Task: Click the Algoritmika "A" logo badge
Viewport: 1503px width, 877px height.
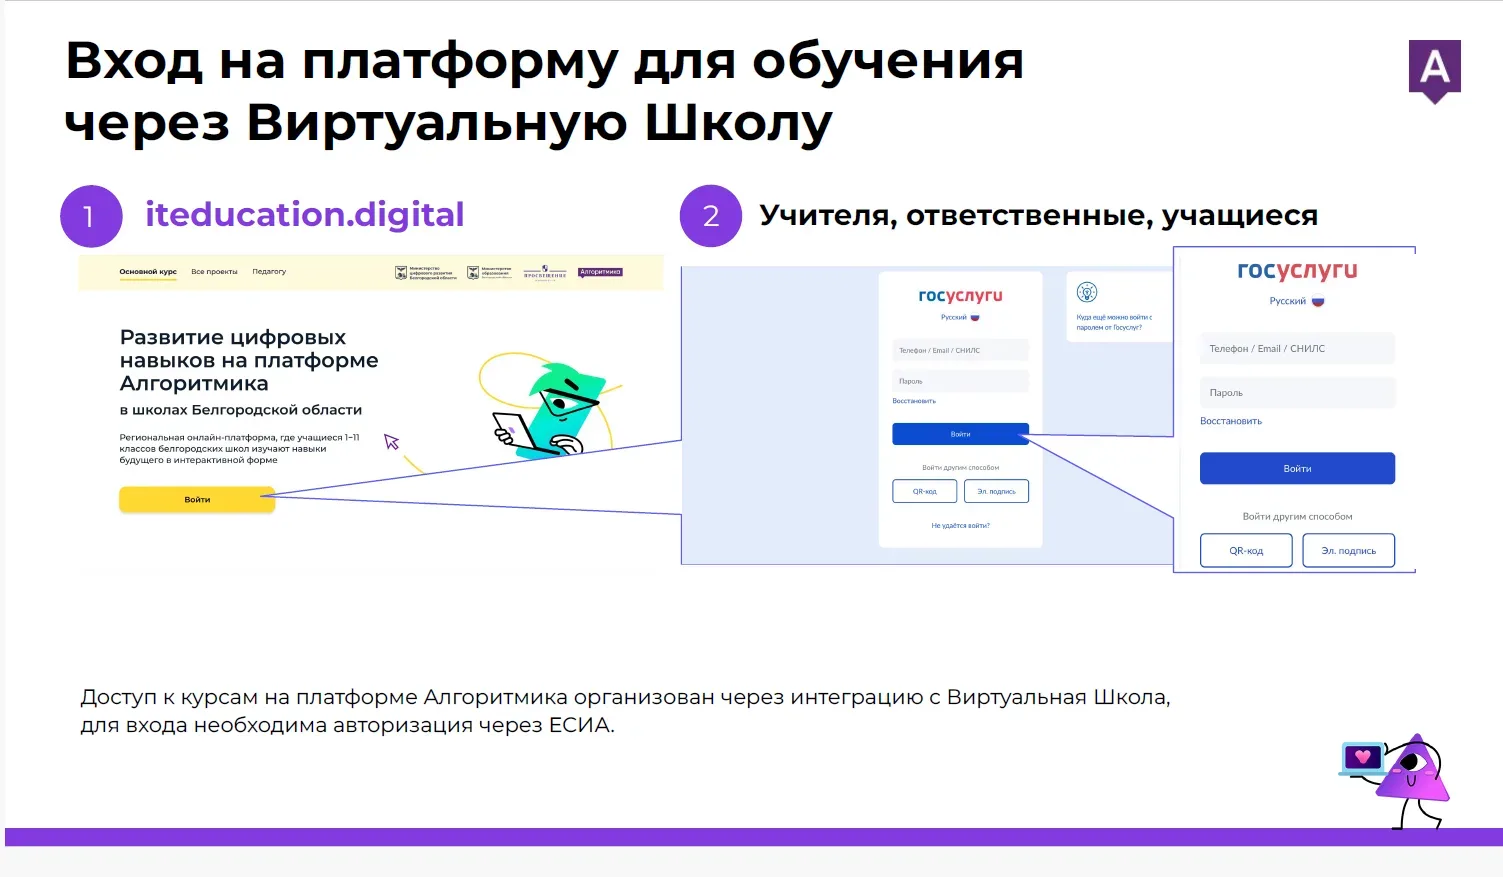Action: [1435, 70]
